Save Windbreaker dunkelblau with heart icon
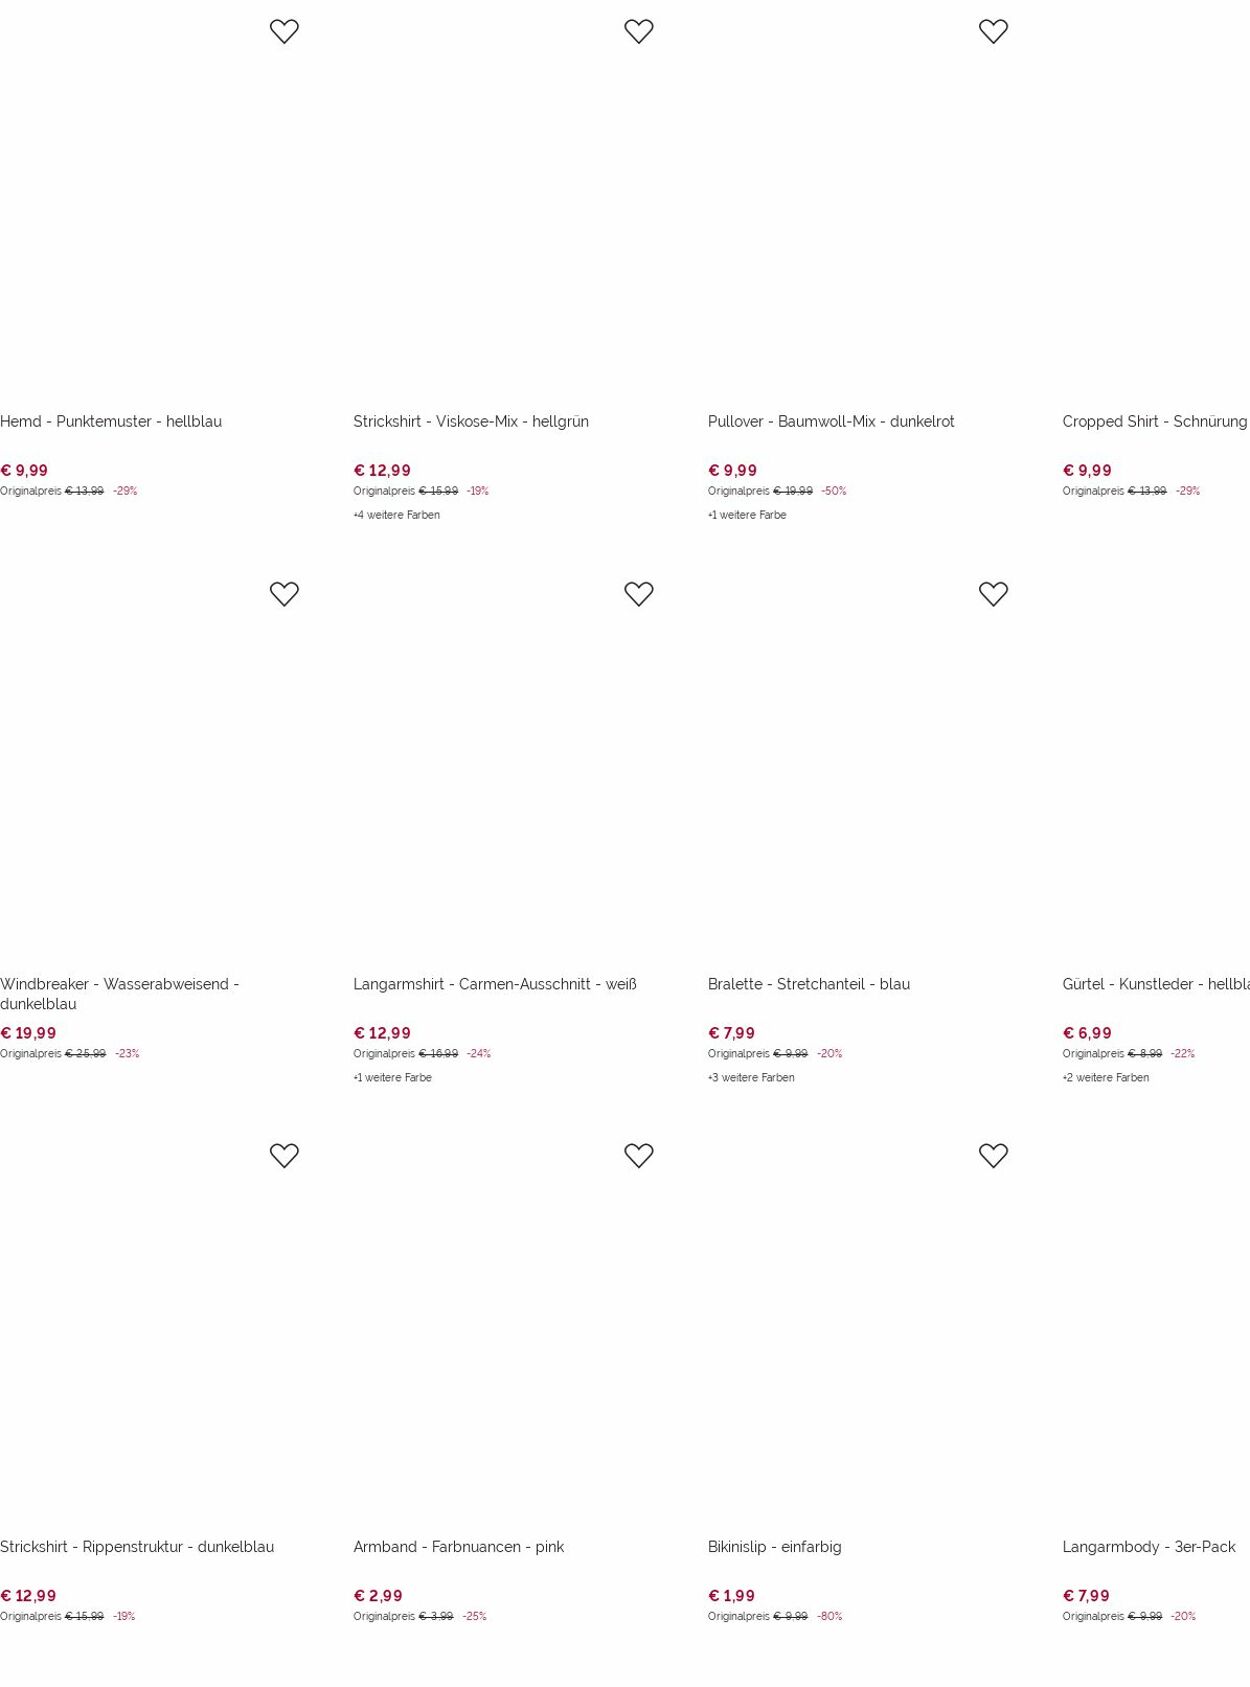Viewport: 1250px width, 1687px height. [284, 594]
